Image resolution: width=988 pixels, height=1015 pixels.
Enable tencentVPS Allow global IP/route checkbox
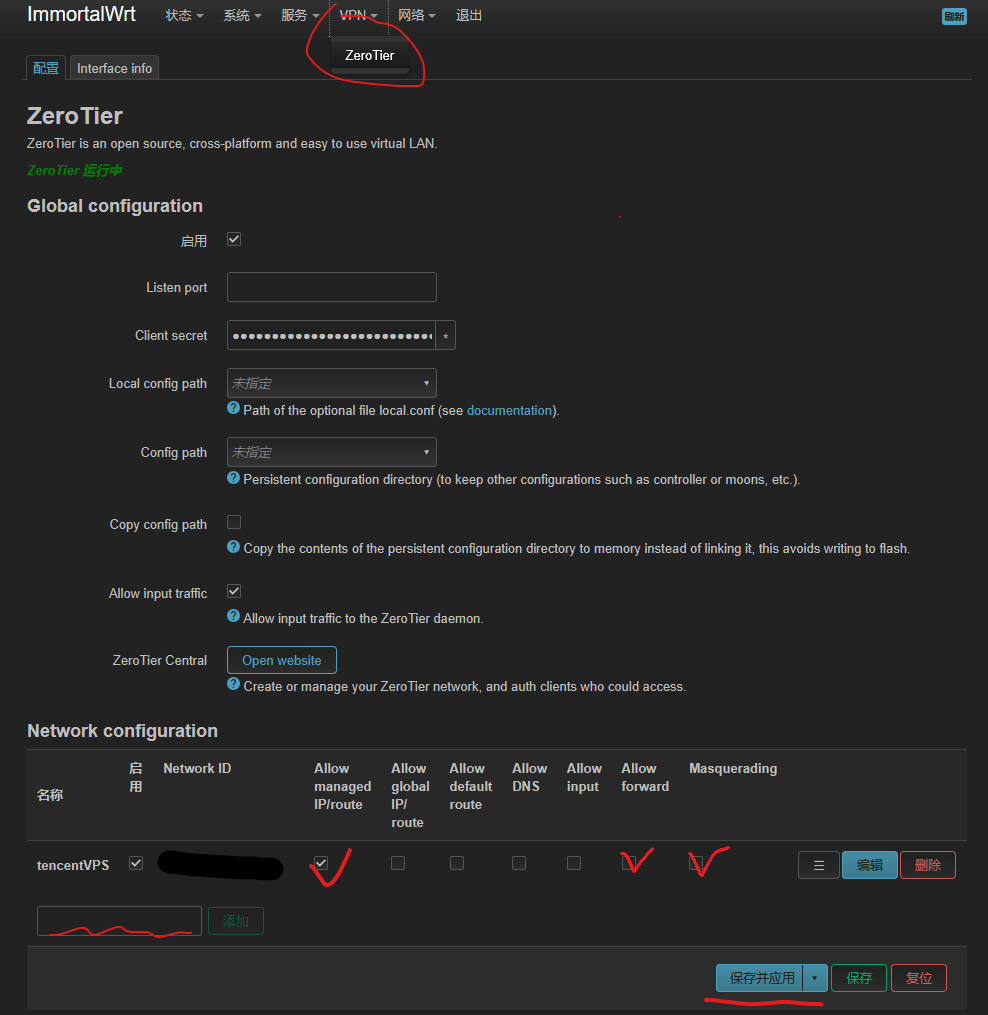(398, 863)
